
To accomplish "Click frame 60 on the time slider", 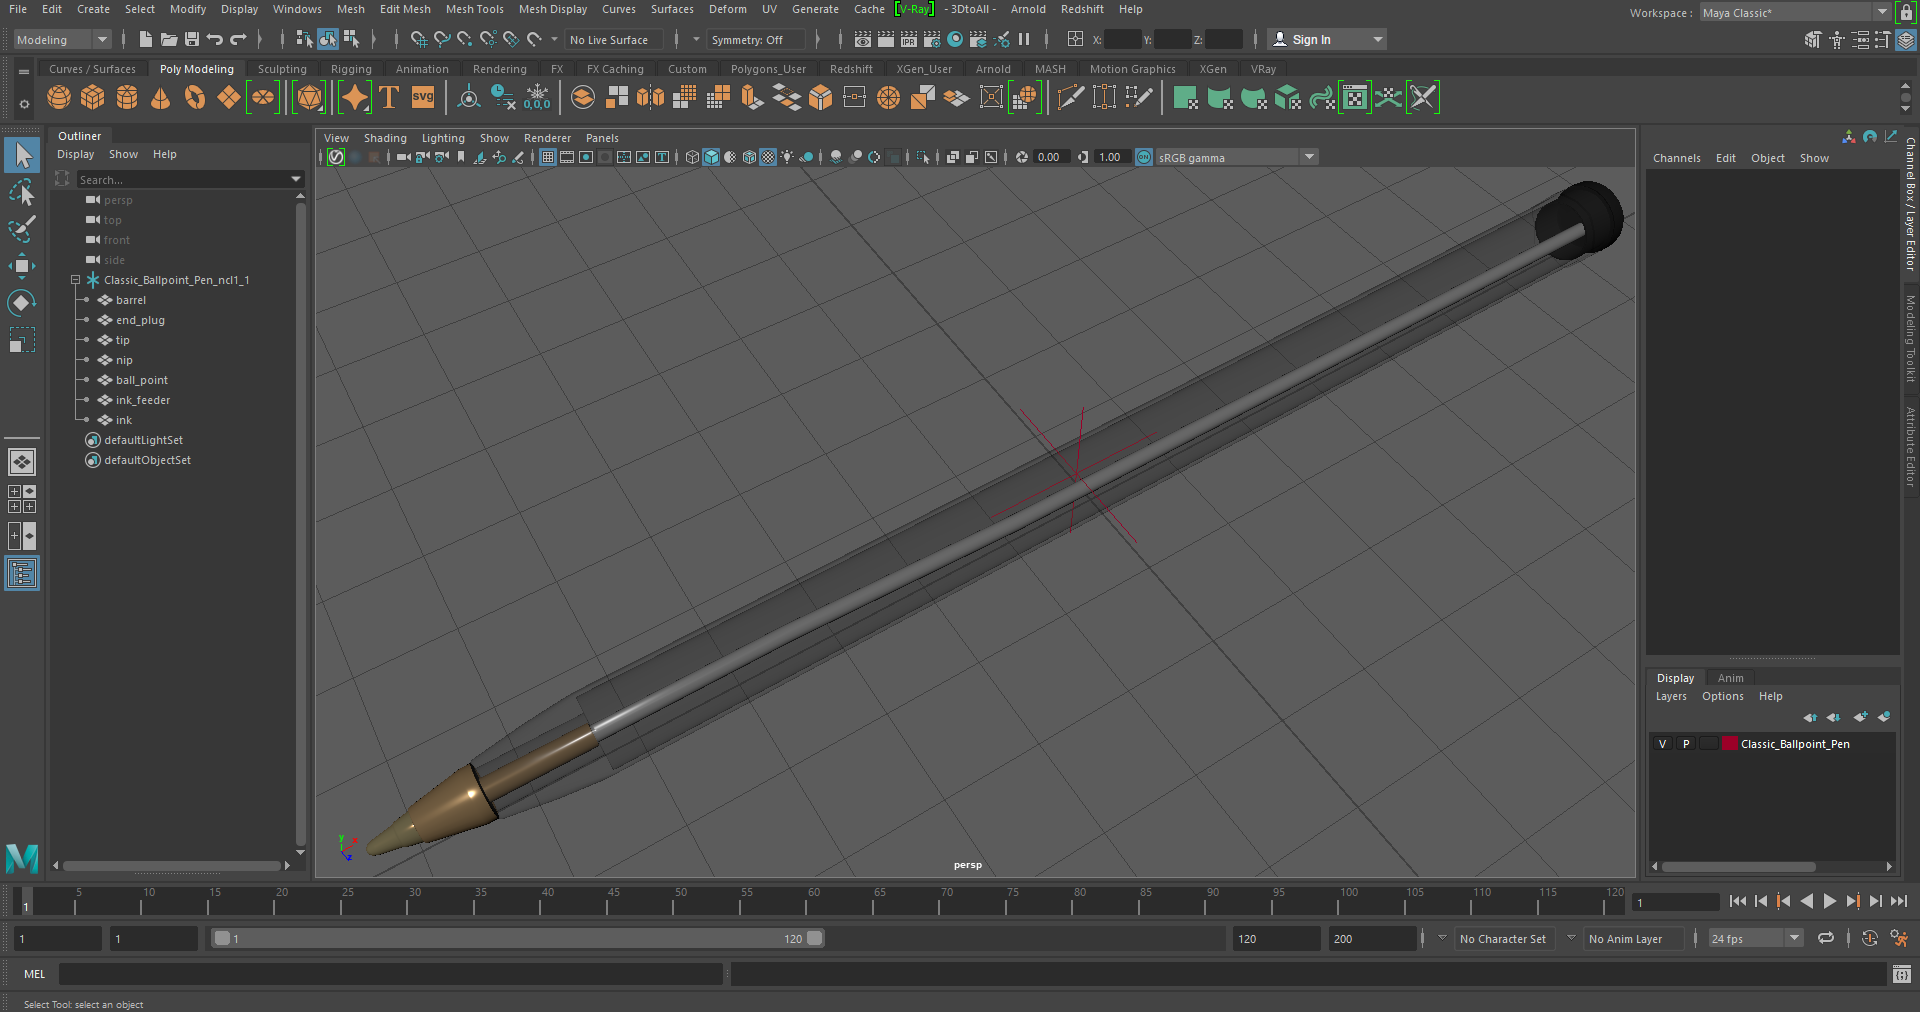I will click(814, 900).
